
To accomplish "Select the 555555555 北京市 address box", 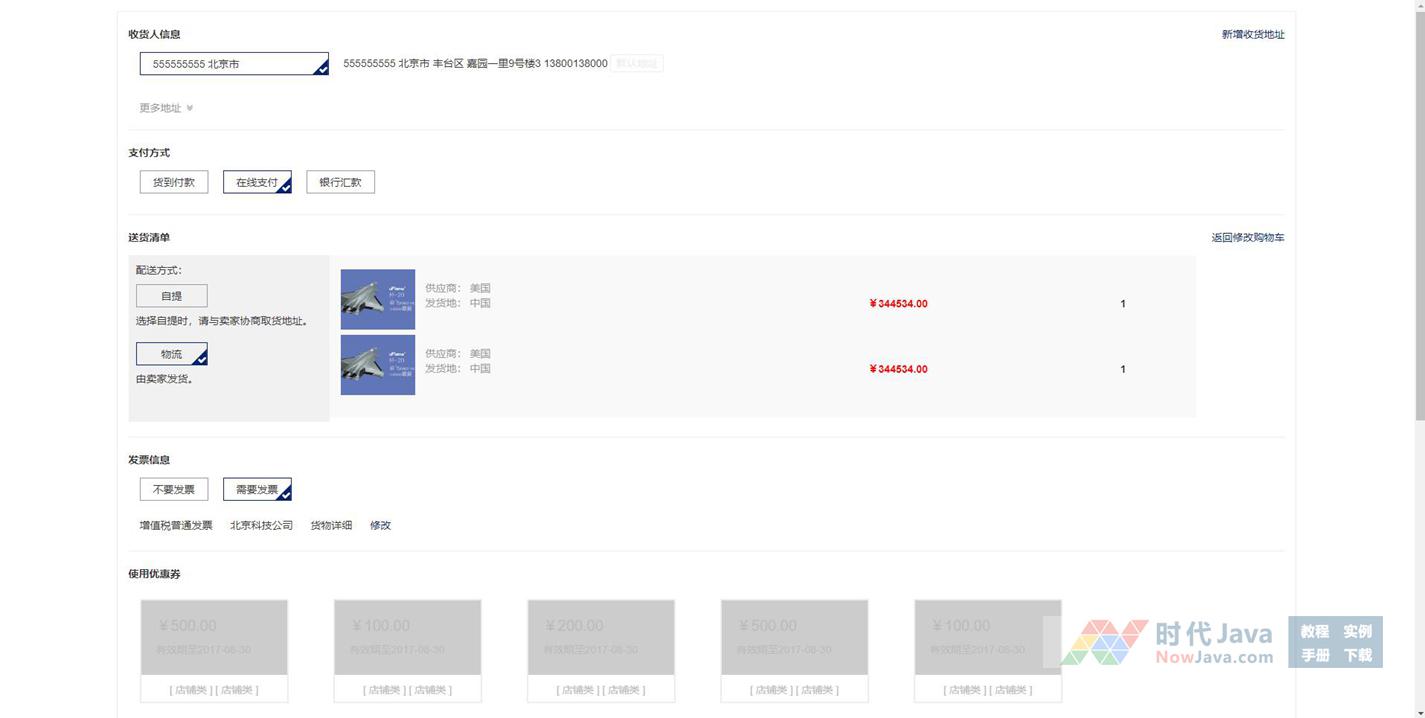I will pyautogui.click(x=233, y=64).
